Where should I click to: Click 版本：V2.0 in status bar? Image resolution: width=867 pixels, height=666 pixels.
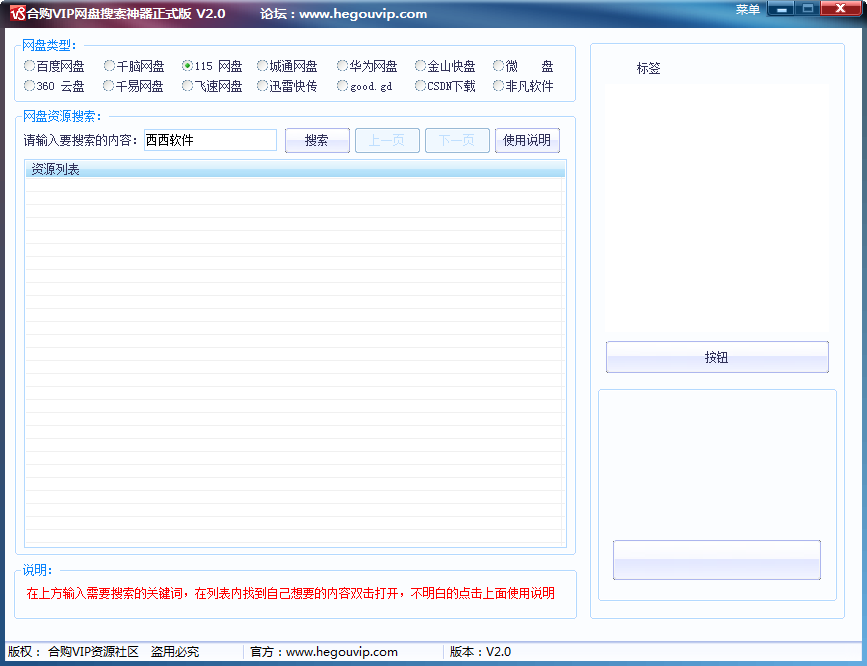click(x=480, y=652)
